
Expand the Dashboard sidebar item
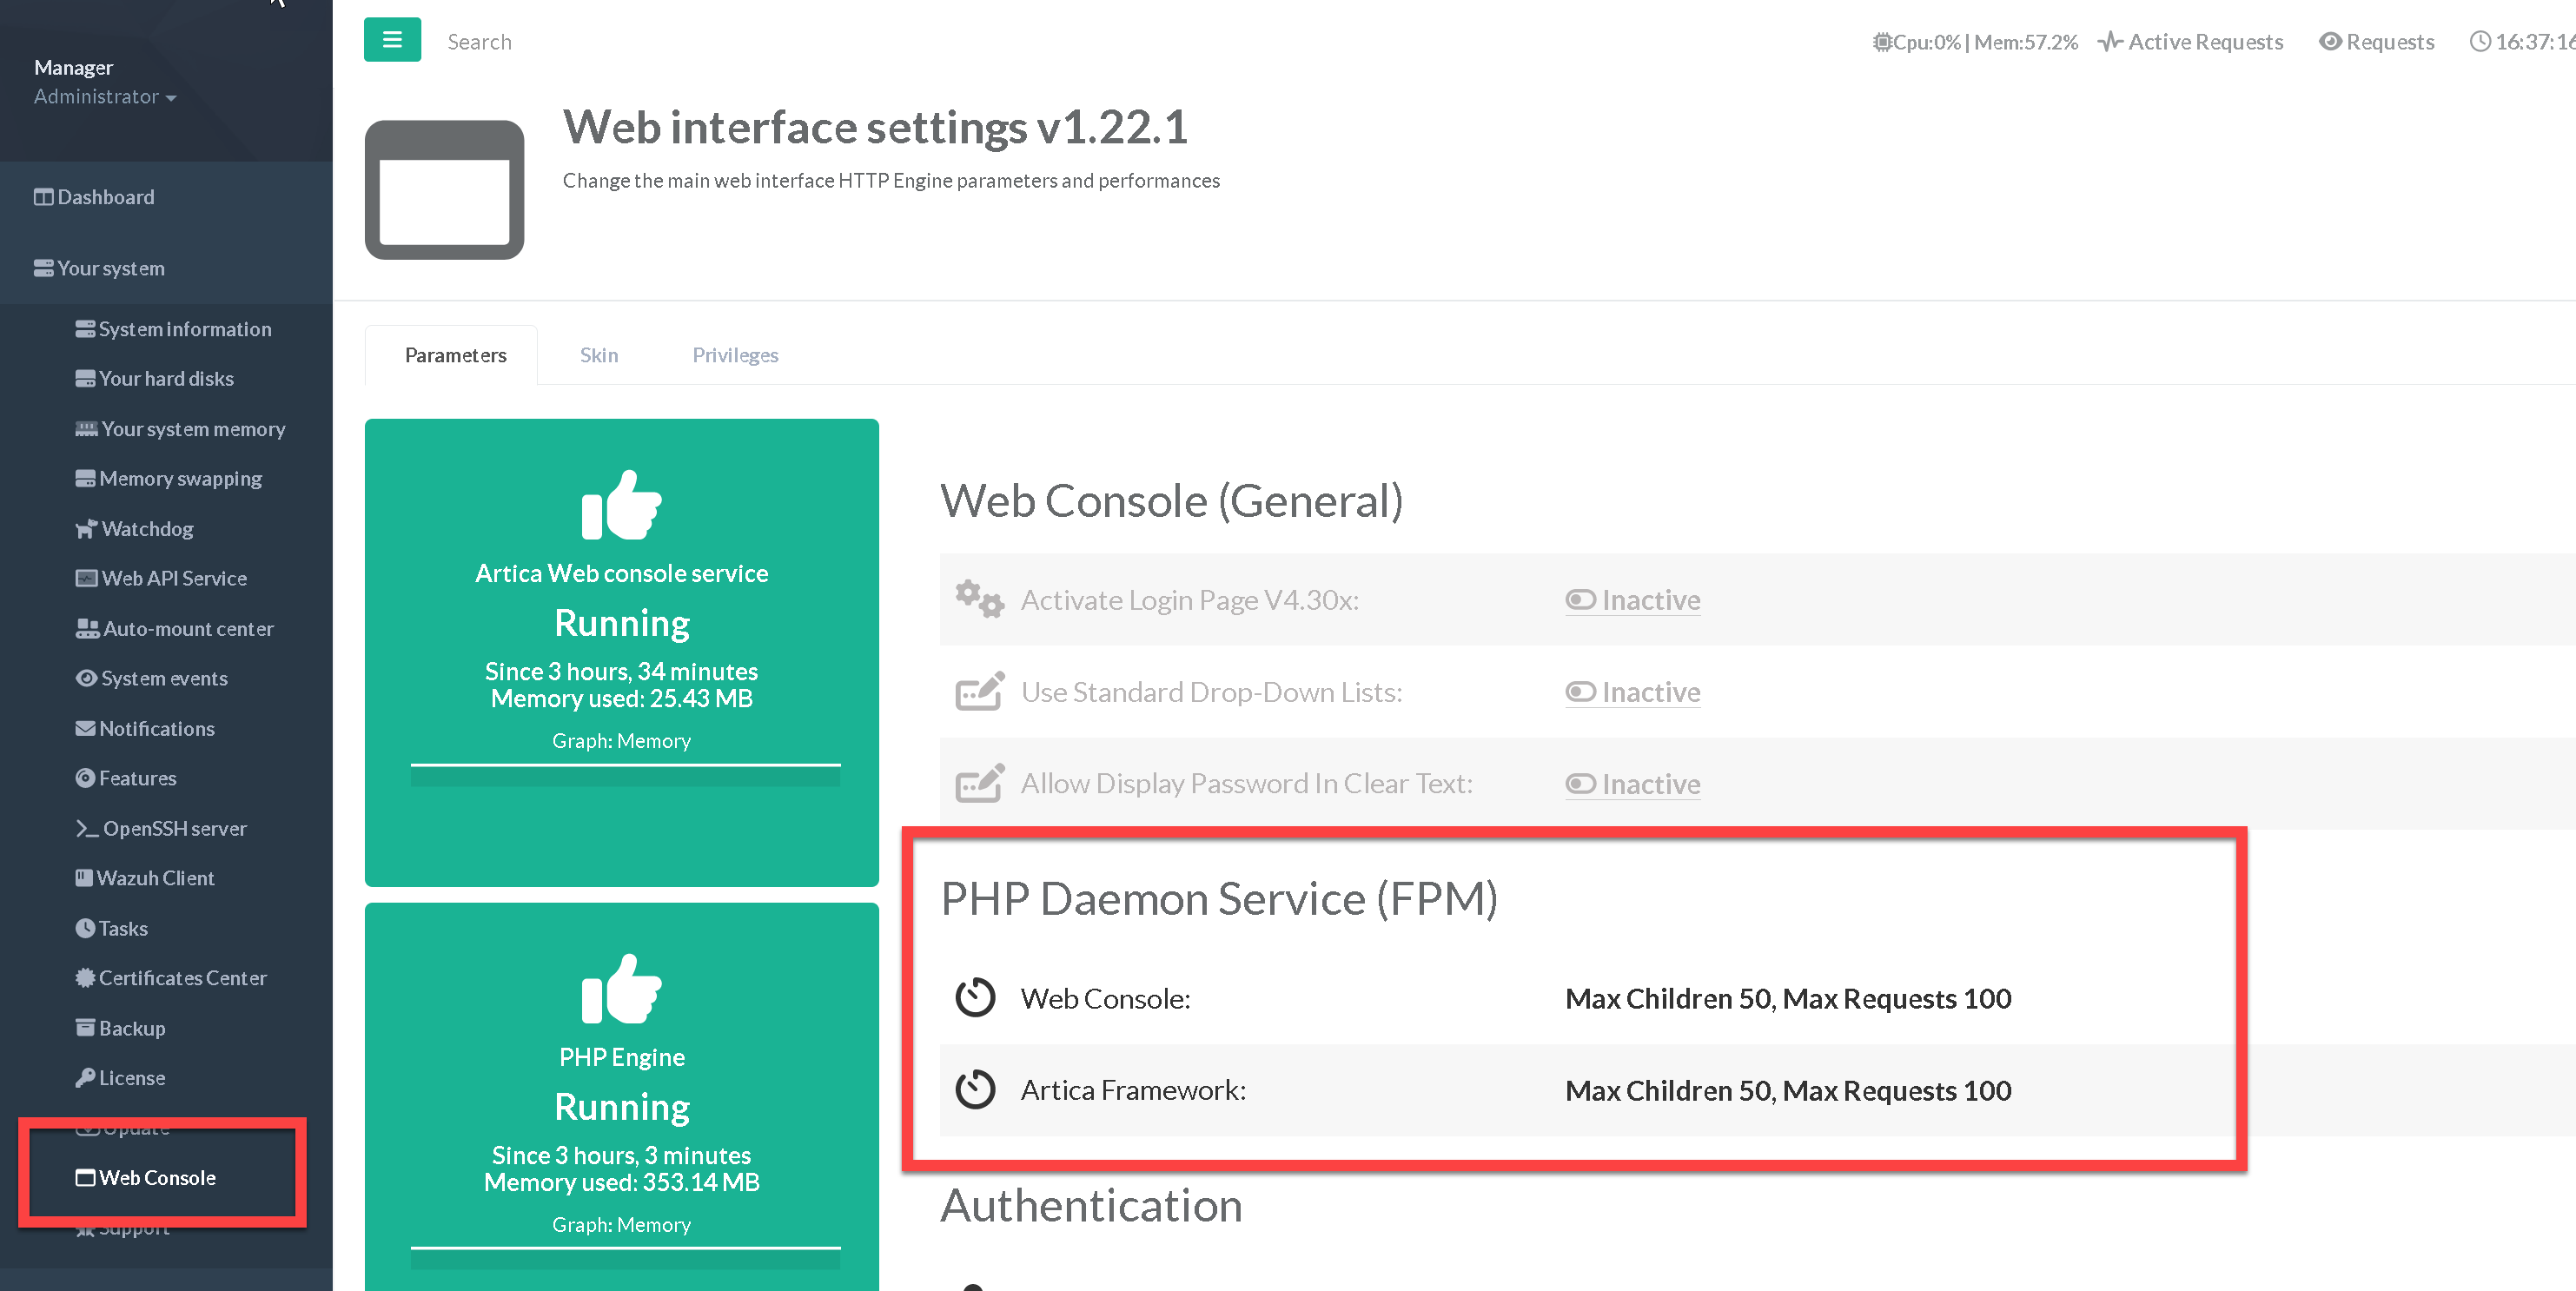[105, 197]
